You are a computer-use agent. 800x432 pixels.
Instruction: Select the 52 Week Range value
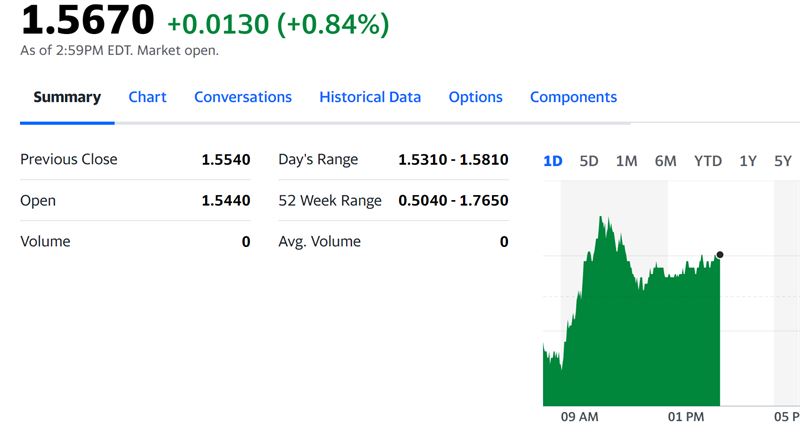(453, 200)
